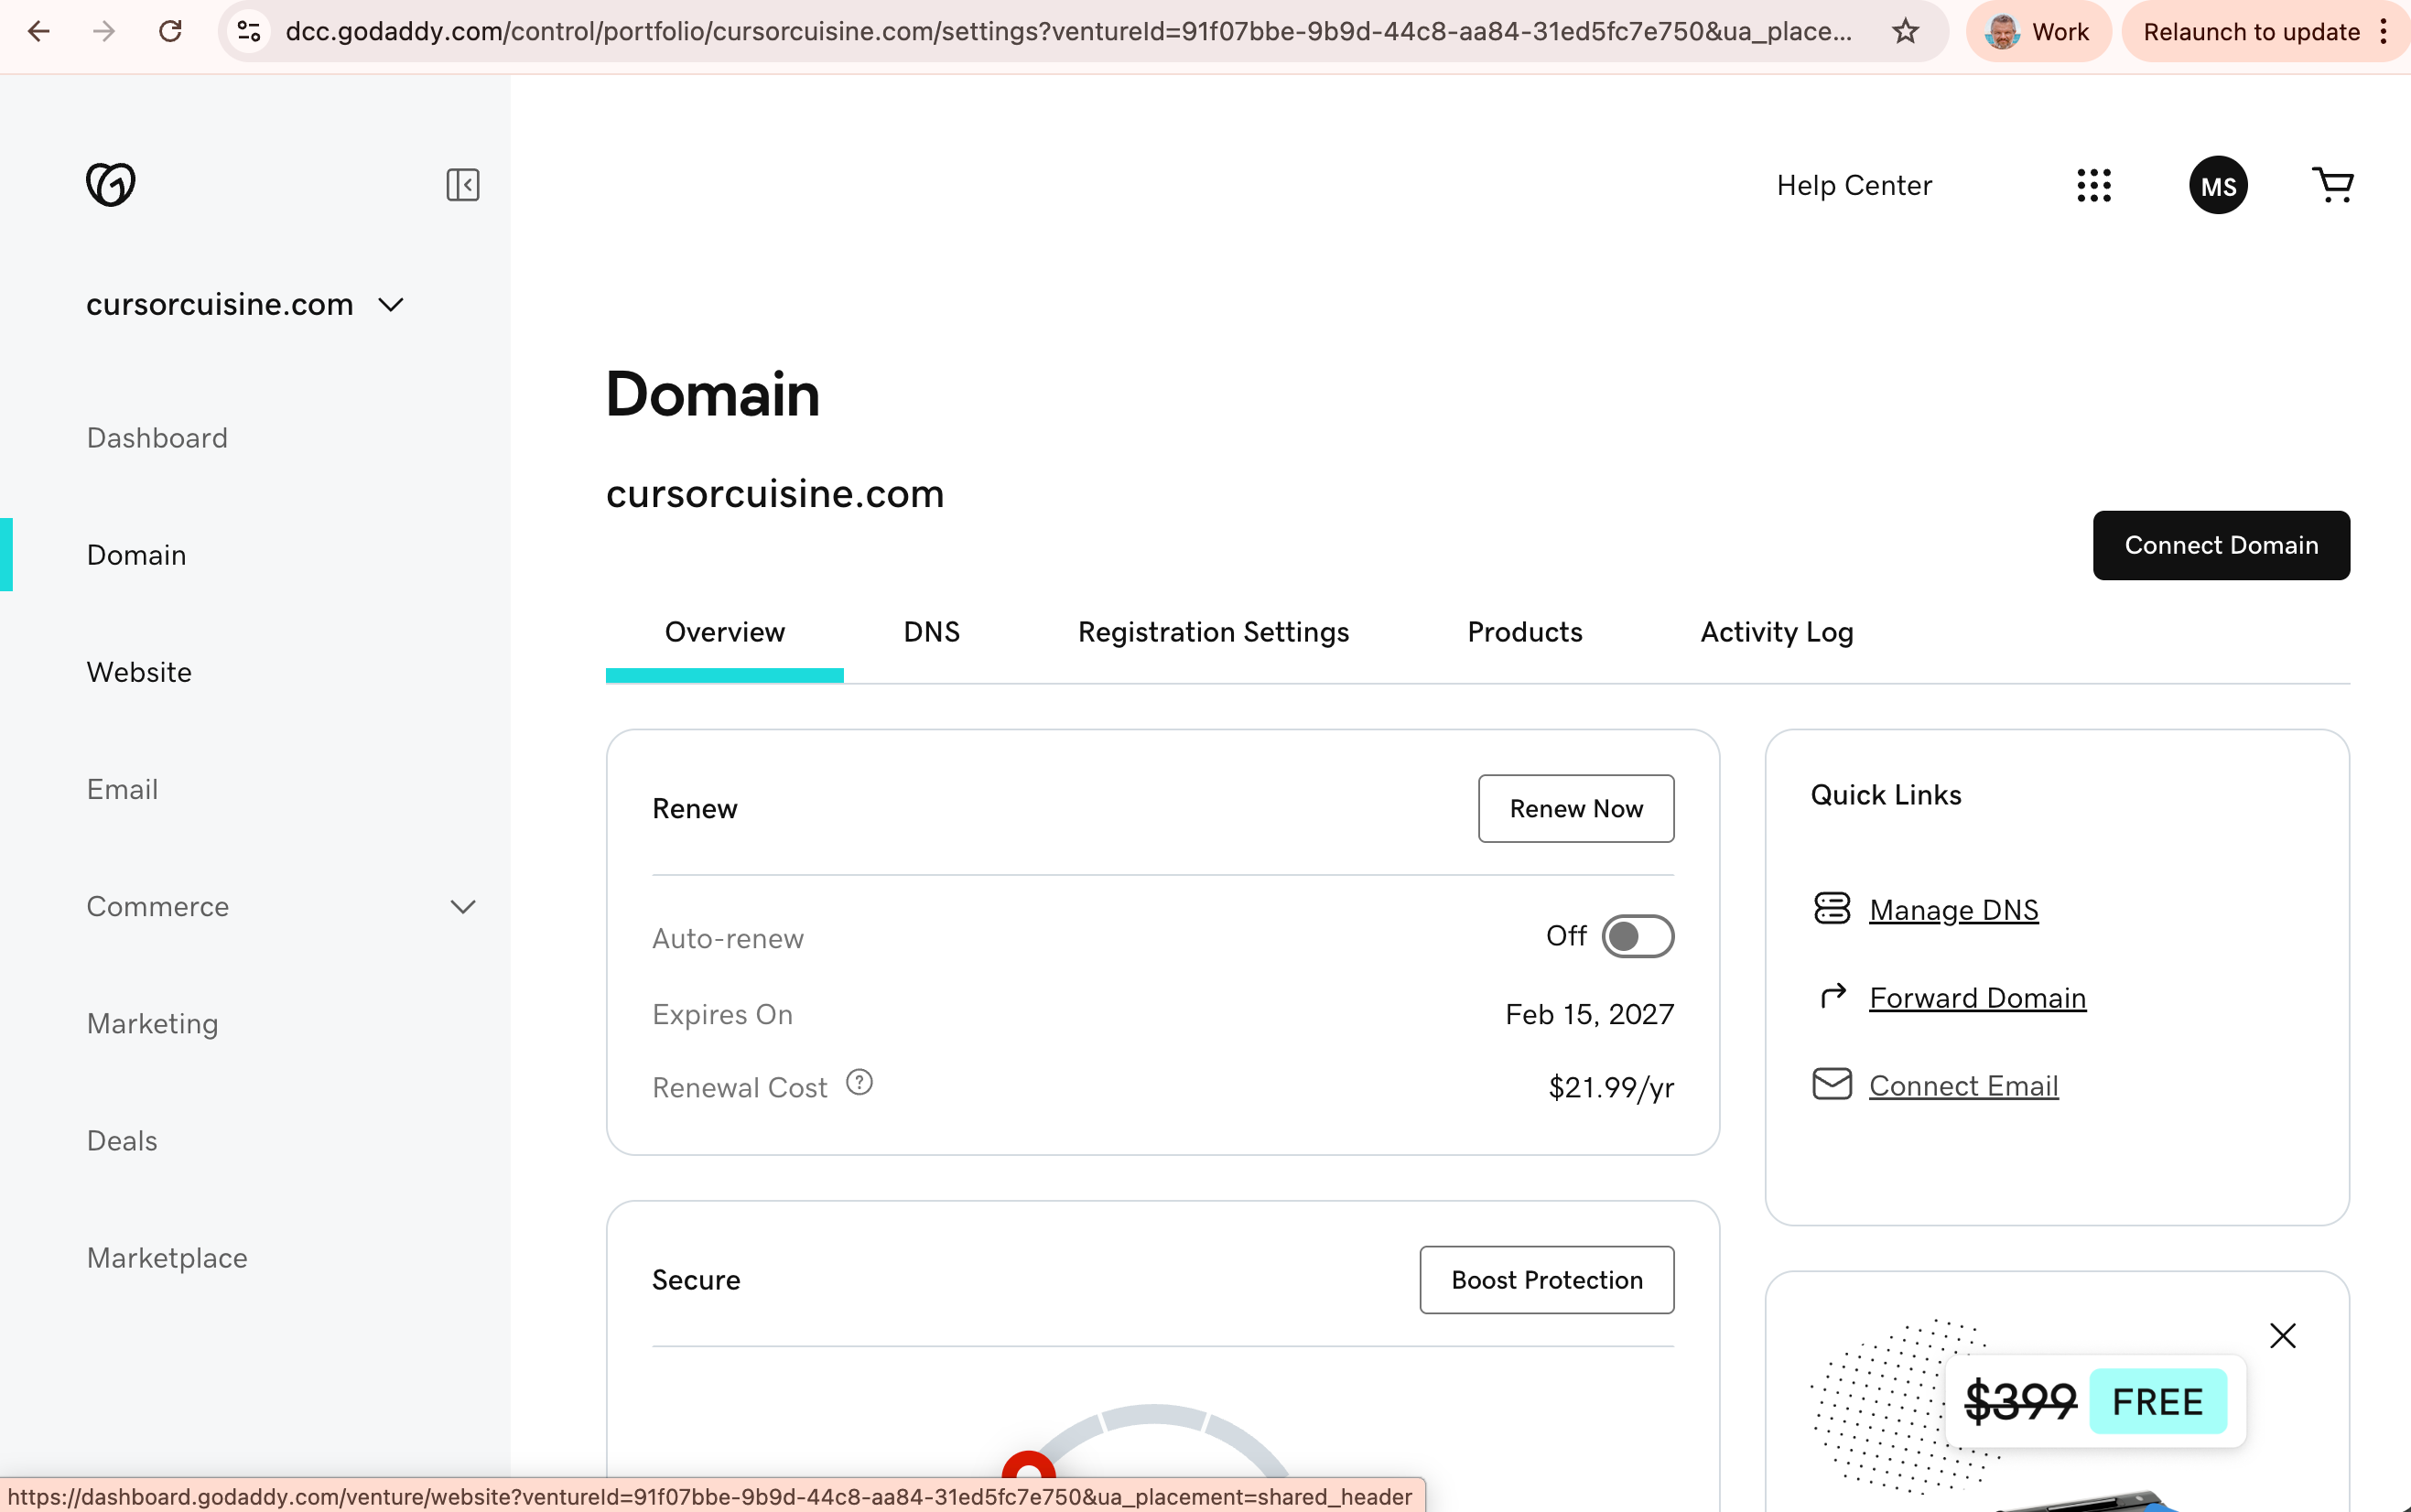Expand the cursorcuisine.com domain selector
The height and width of the screenshot is (1512, 2411).
click(x=391, y=305)
